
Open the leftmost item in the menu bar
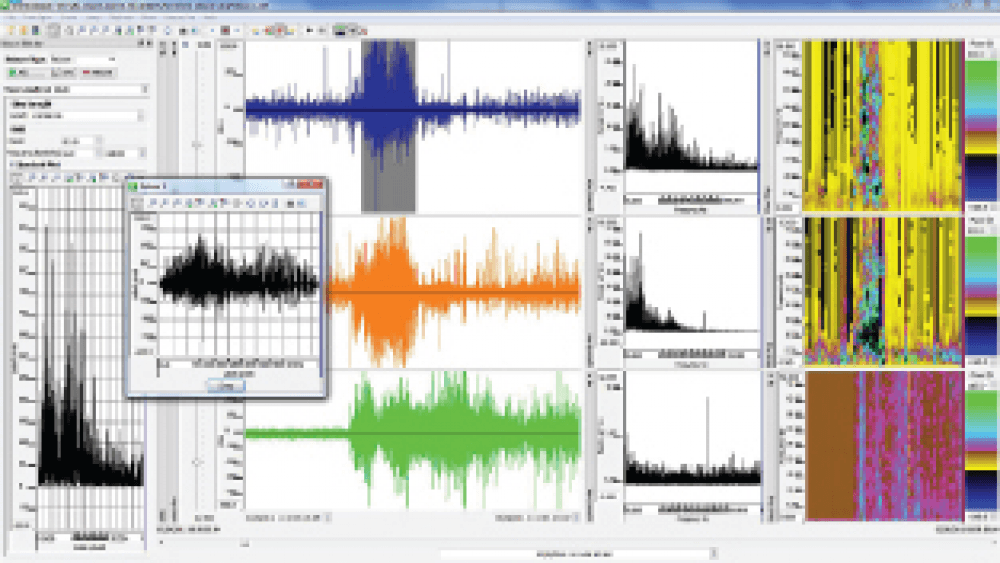10,17
